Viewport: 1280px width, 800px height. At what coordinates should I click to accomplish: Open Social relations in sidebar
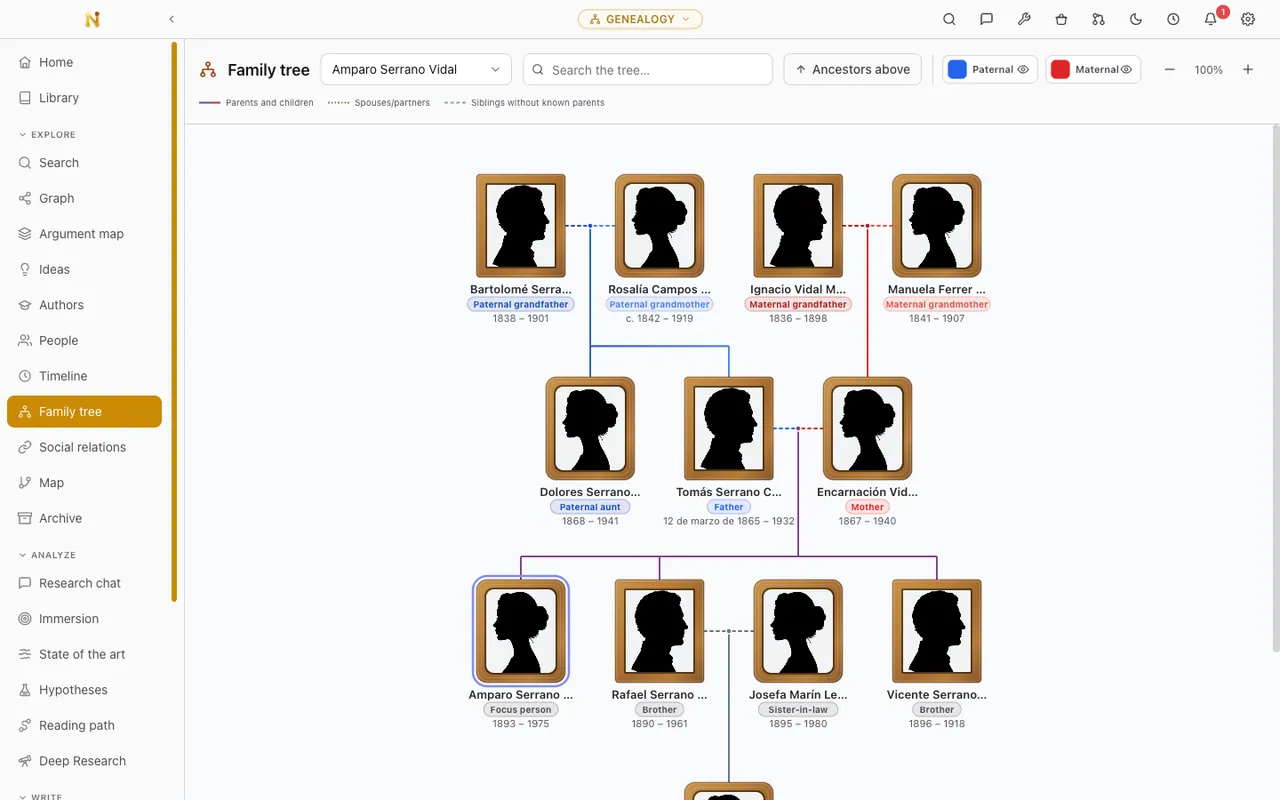click(x=84, y=447)
